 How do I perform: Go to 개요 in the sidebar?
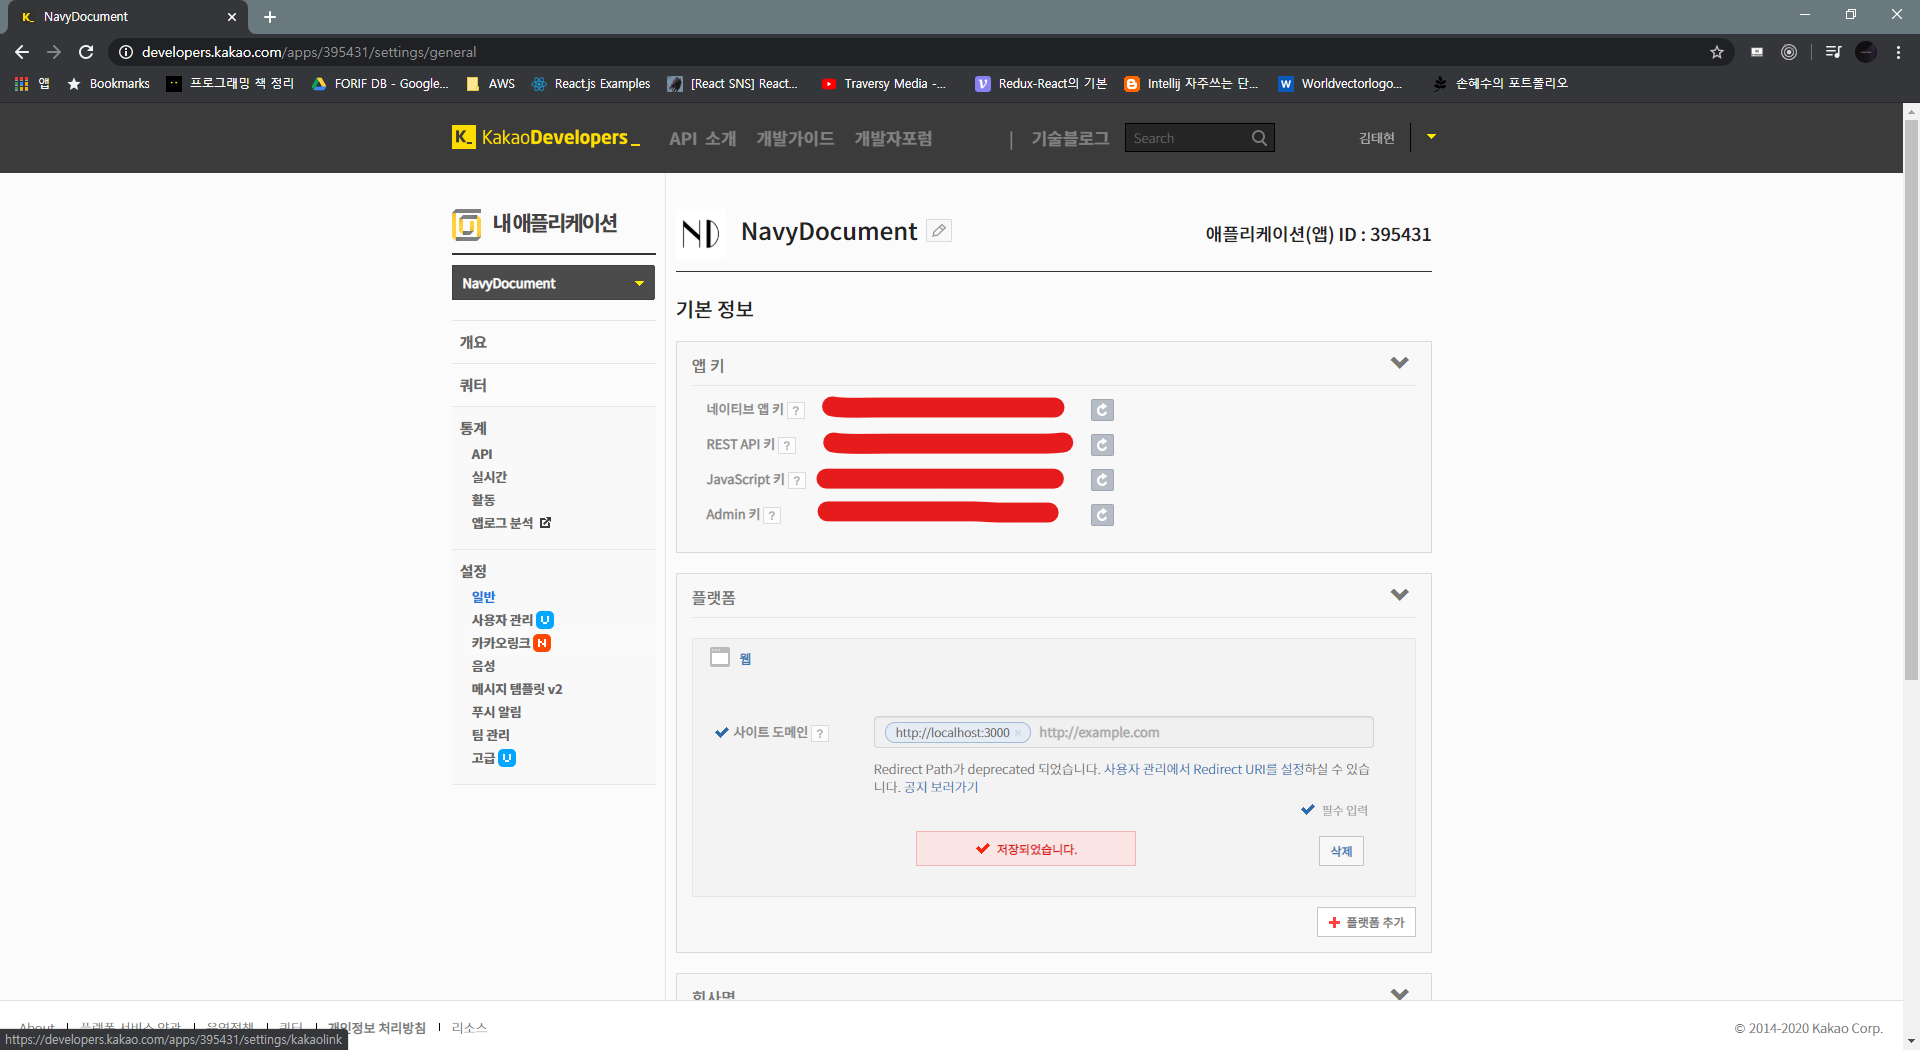(x=473, y=342)
